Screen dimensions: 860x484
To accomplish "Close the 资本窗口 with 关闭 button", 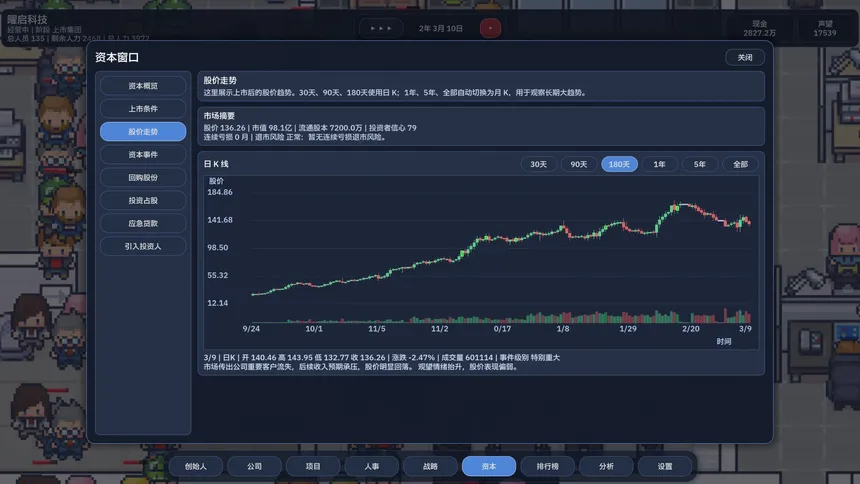I will point(744,58).
